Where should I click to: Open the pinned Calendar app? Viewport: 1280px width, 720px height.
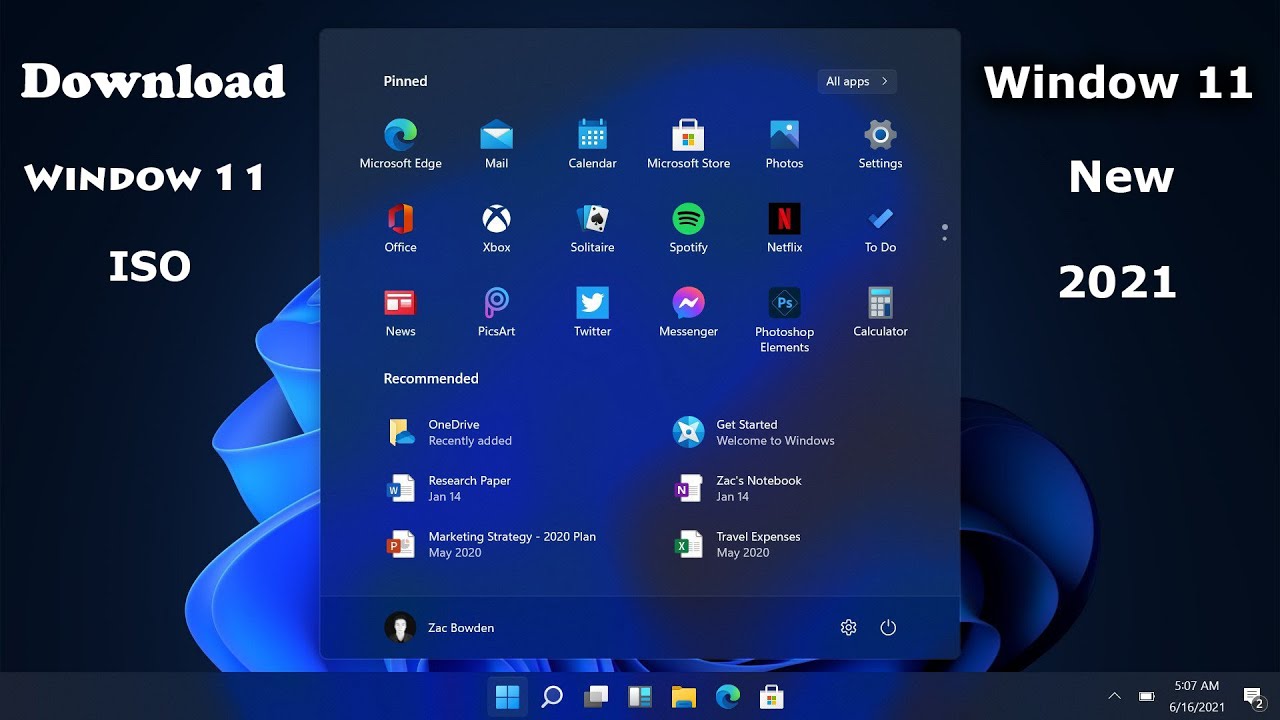tap(592, 144)
